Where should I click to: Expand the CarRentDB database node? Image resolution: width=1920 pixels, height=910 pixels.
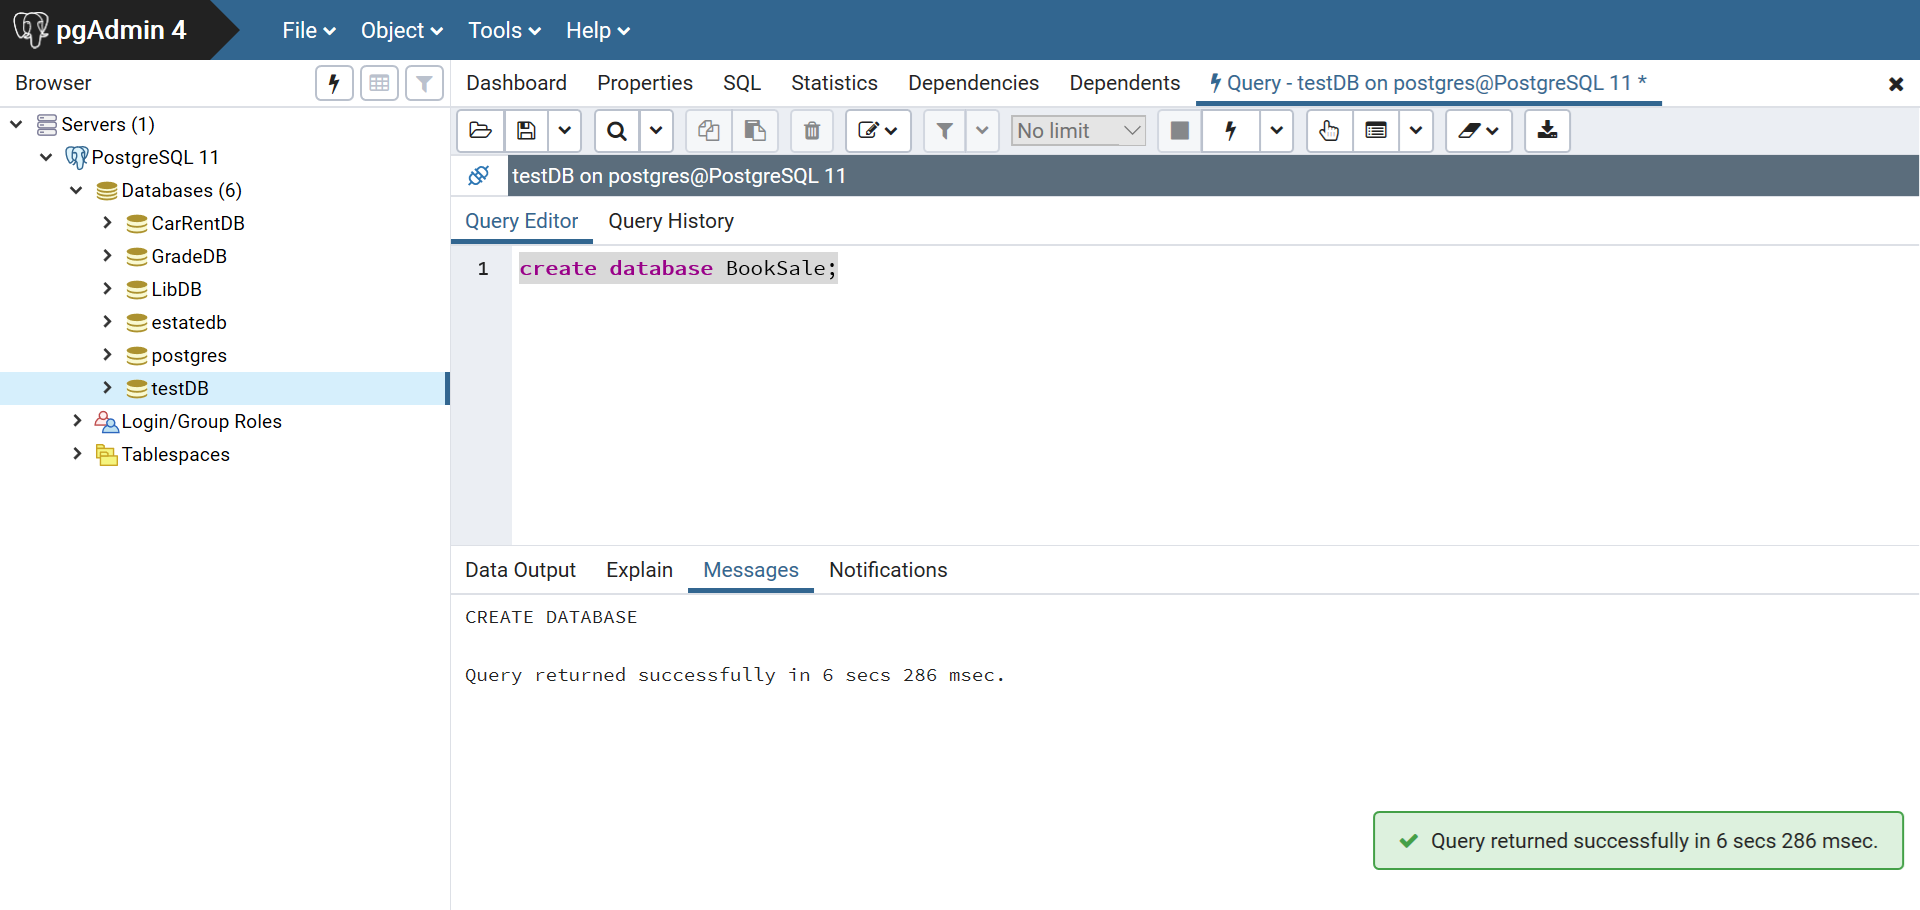107,223
